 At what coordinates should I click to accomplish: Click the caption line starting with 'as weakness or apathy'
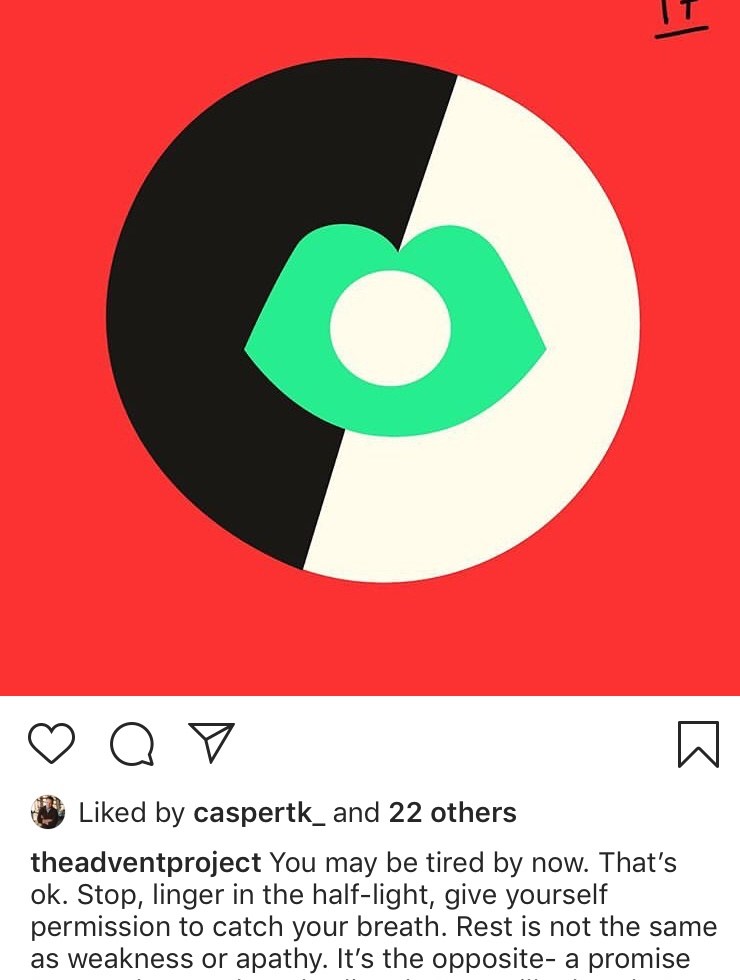pos(360,958)
